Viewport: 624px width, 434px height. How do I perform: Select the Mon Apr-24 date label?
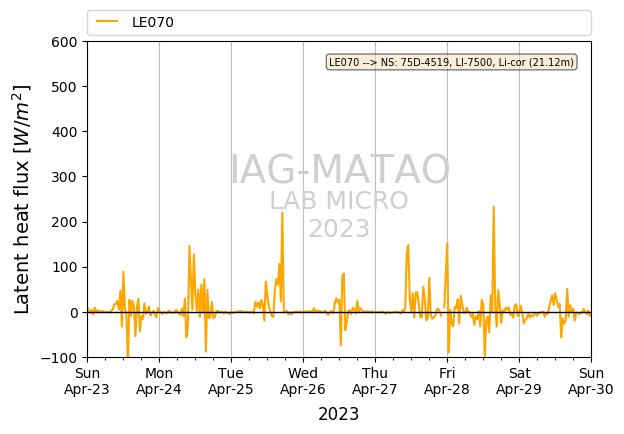(159, 381)
